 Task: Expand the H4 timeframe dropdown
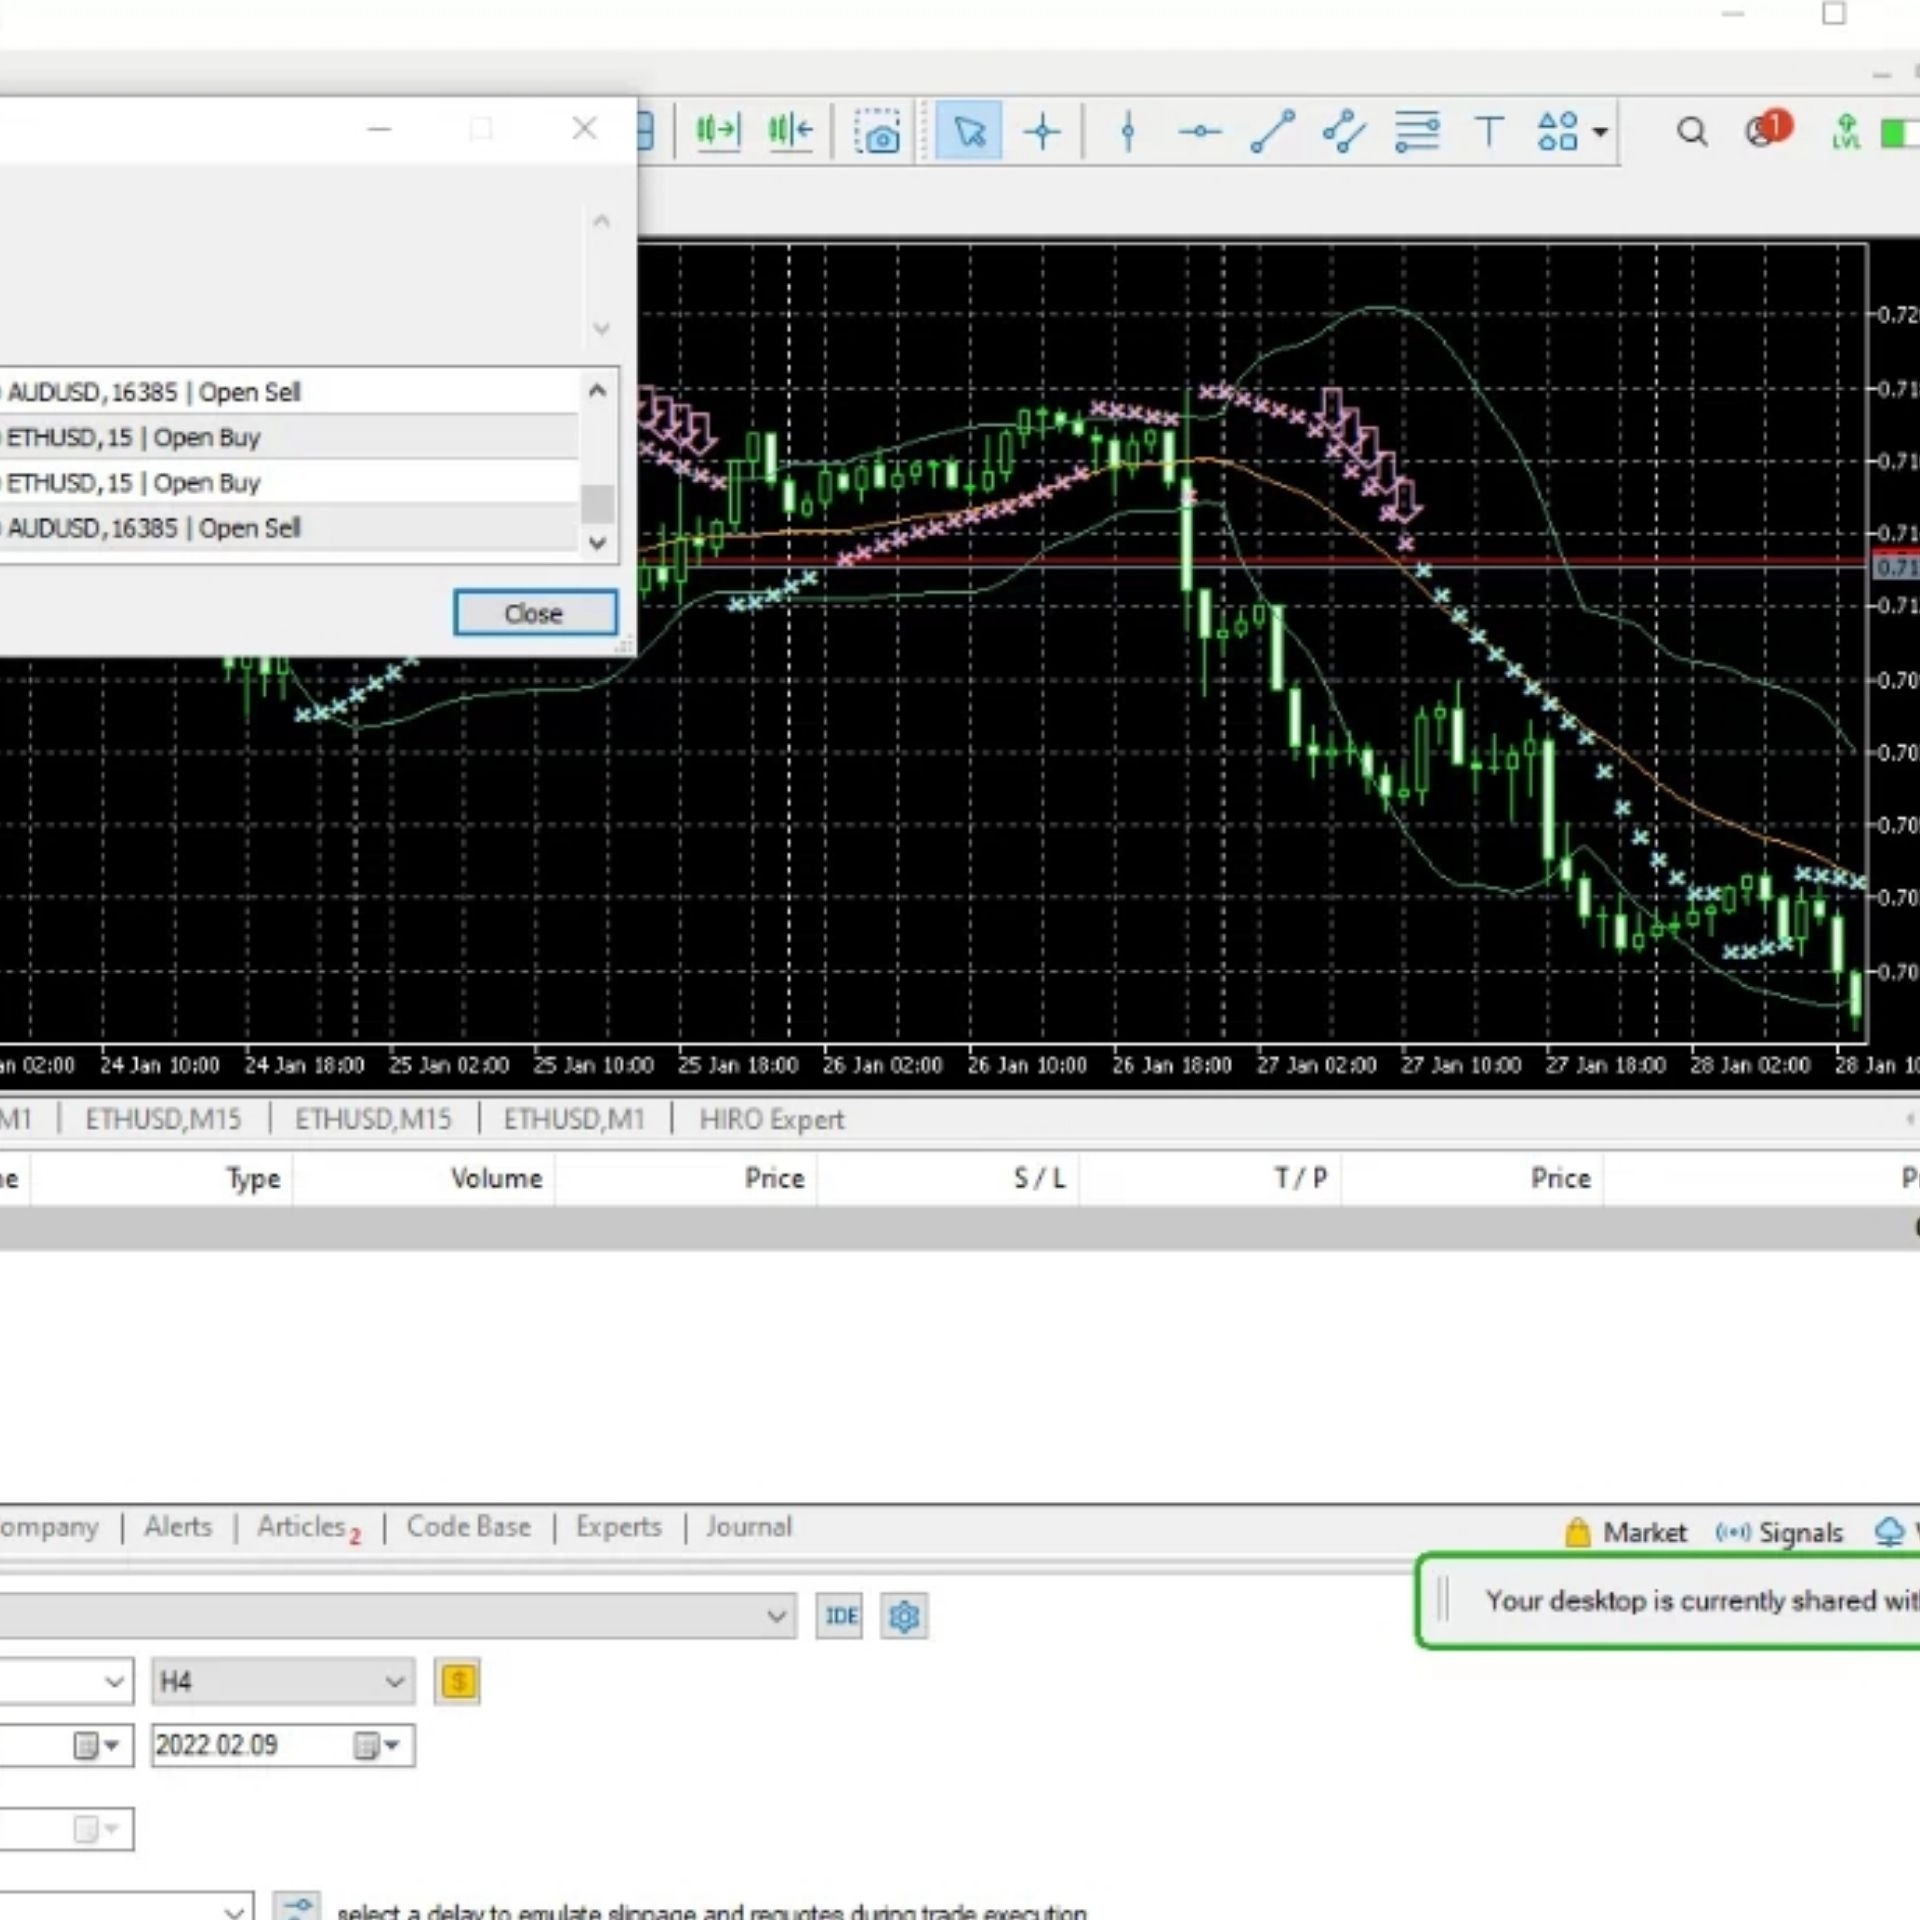coord(394,1682)
